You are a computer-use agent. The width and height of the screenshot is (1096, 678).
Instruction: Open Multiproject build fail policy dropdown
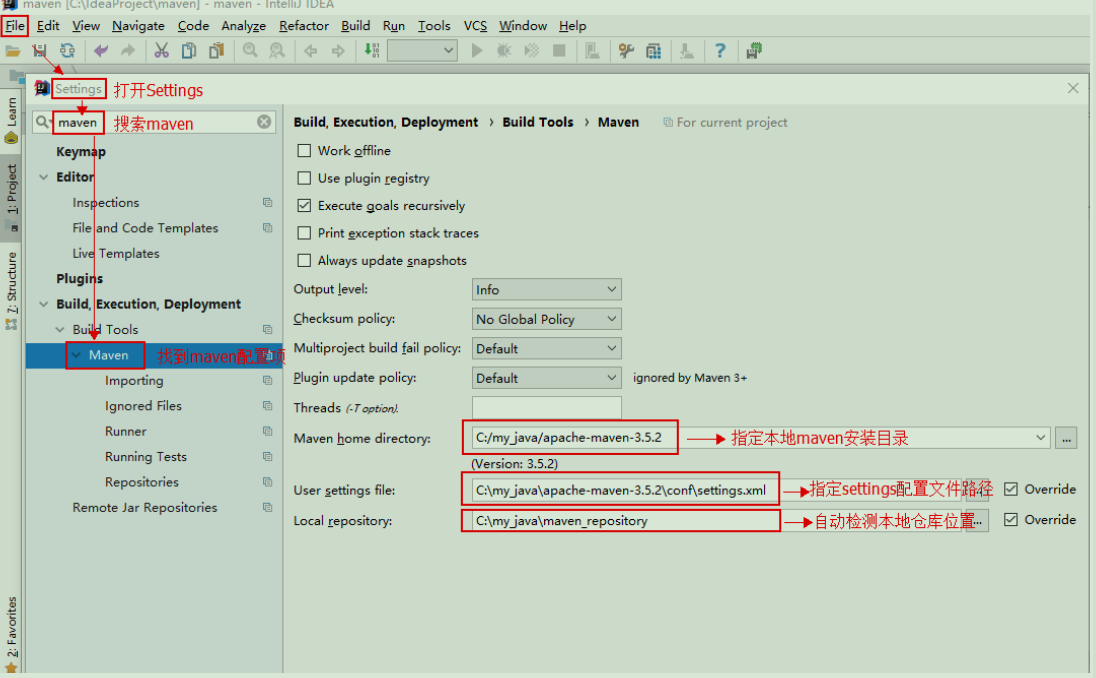pos(547,348)
